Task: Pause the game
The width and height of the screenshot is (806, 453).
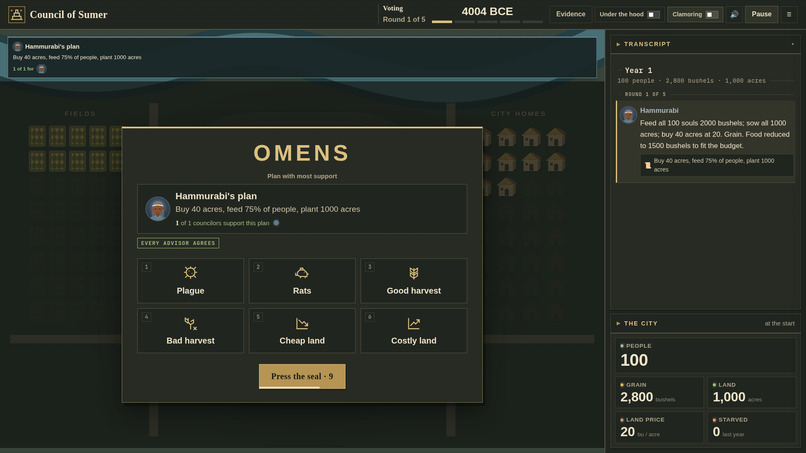Action: [x=761, y=14]
